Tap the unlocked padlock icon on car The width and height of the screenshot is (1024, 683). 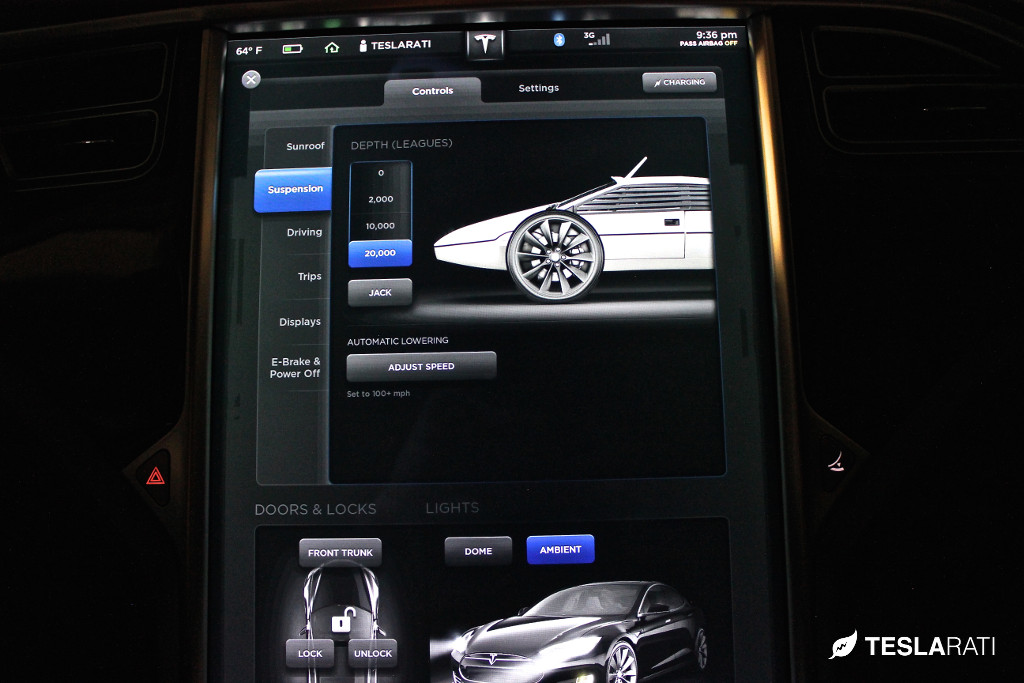click(342, 620)
